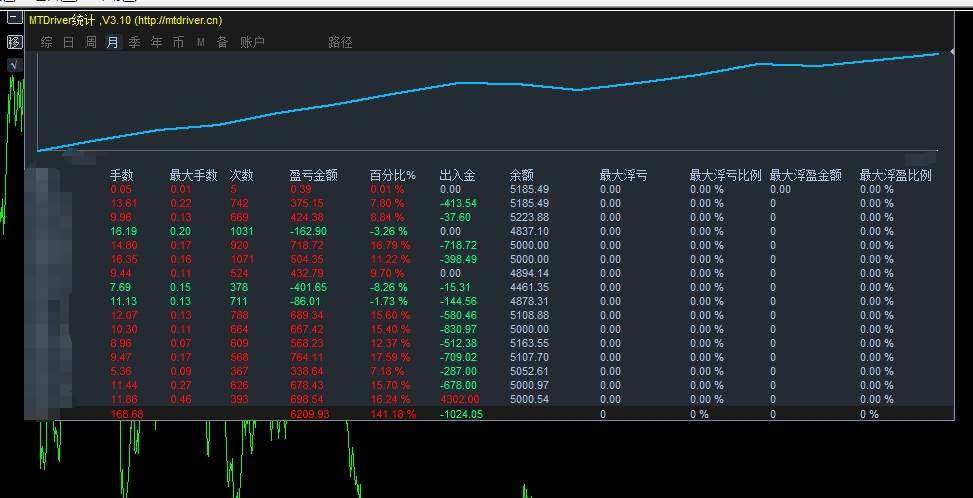Click the max lots cell 0.46

point(181,399)
